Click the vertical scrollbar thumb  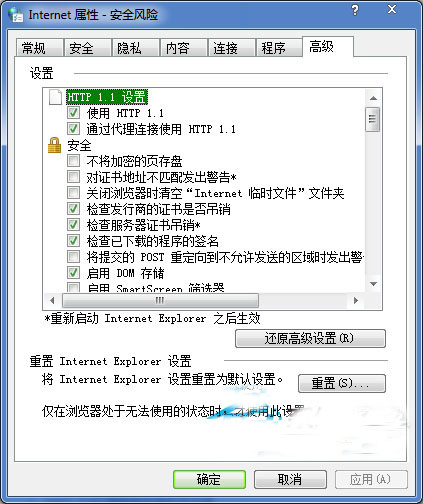pyautogui.click(x=373, y=119)
